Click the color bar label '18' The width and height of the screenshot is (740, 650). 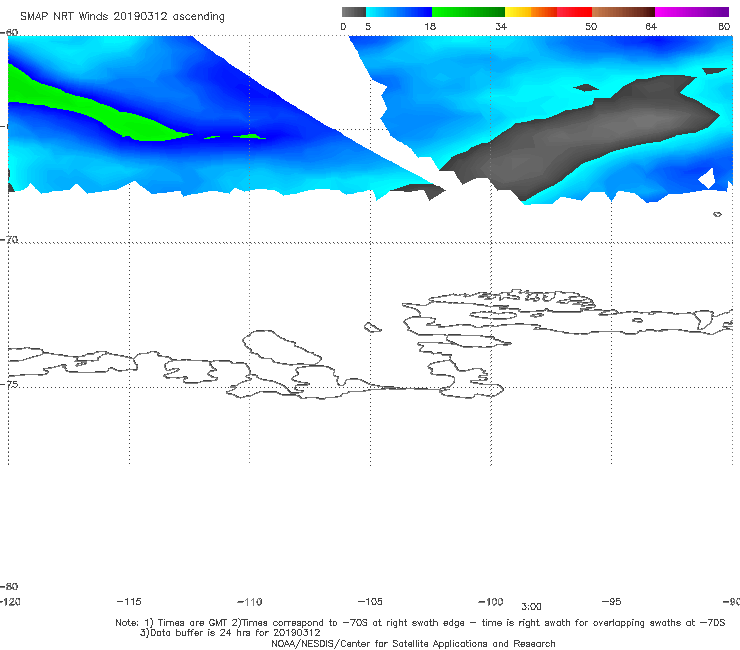430,26
